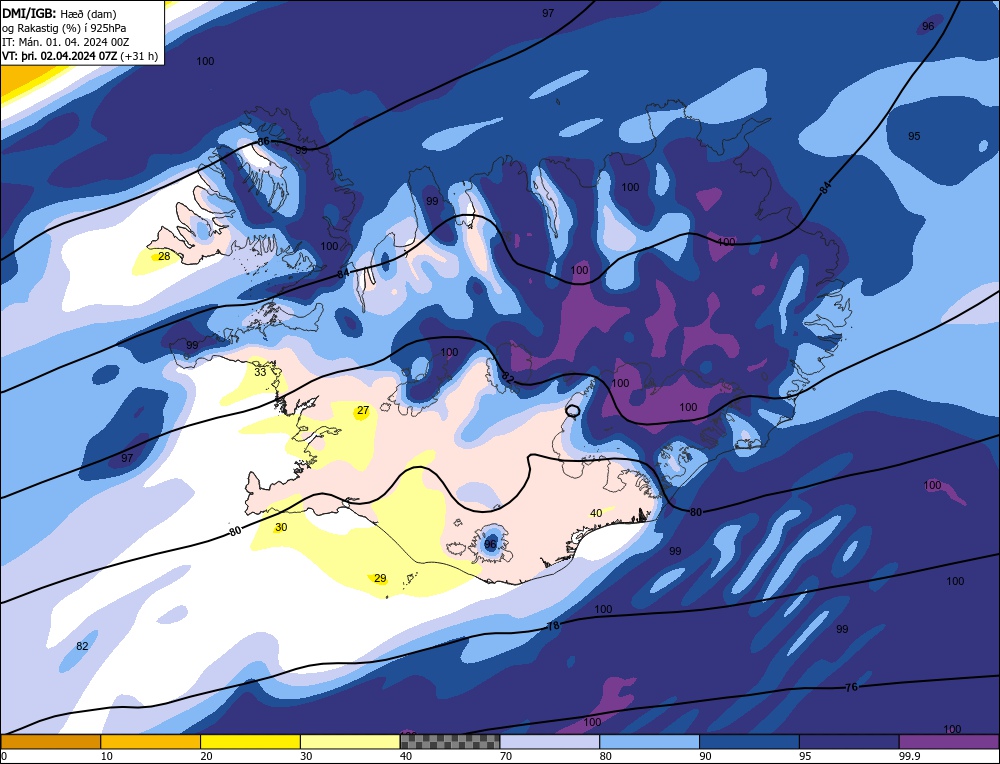Image resolution: width=1000 pixels, height=764 pixels.
Task: Click the humidity value '27' on the map
Action: (x=363, y=411)
